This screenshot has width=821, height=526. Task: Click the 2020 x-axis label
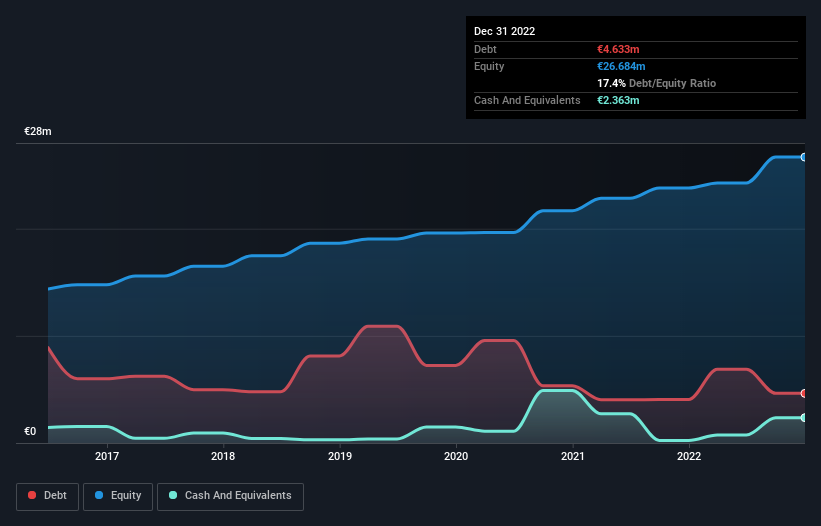[x=456, y=456]
